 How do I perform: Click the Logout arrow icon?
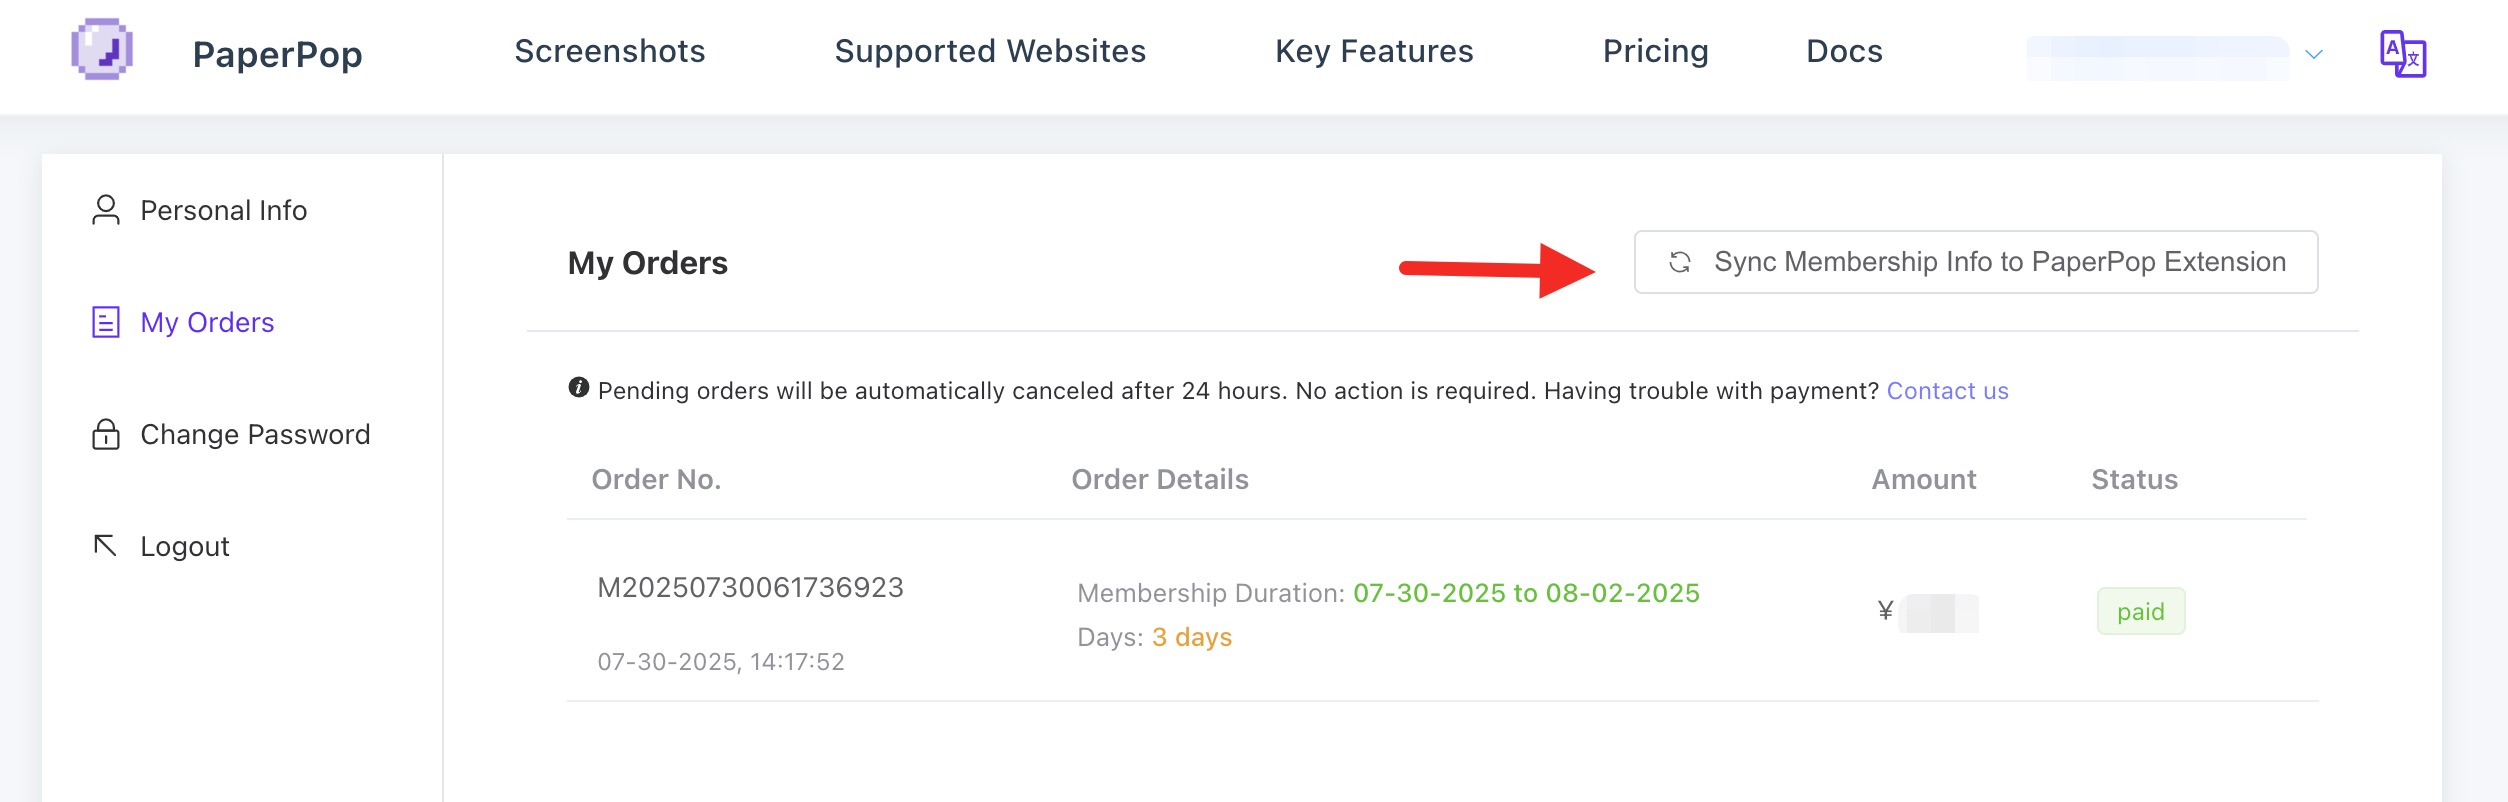[105, 545]
